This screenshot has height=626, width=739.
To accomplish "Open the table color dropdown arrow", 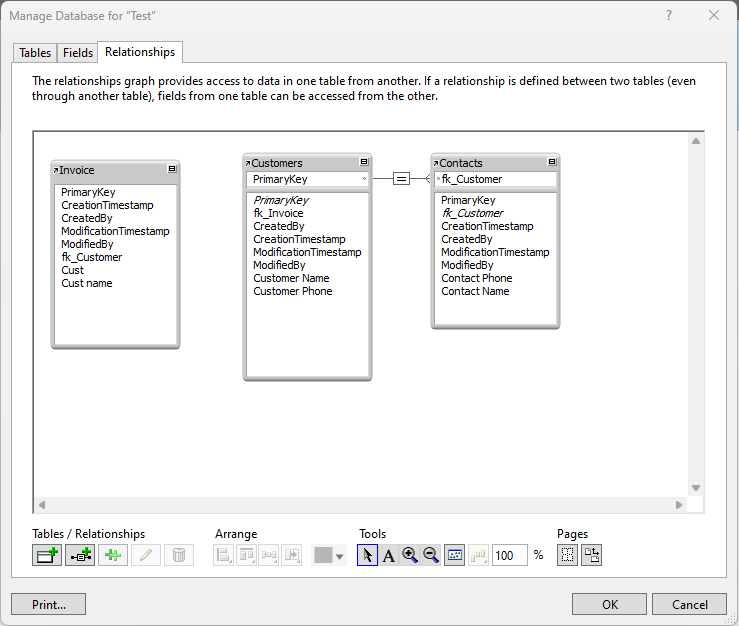I will (340, 556).
